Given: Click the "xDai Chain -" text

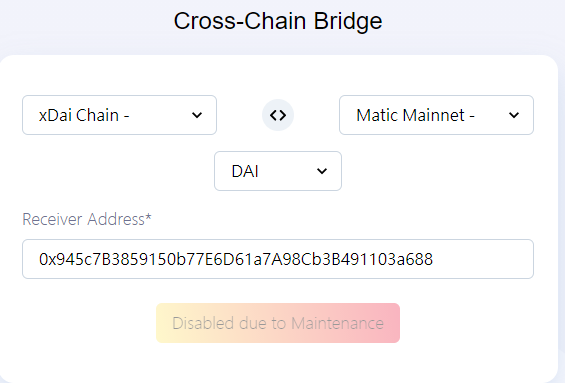Looking at the screenshot, I should [84, 115].
